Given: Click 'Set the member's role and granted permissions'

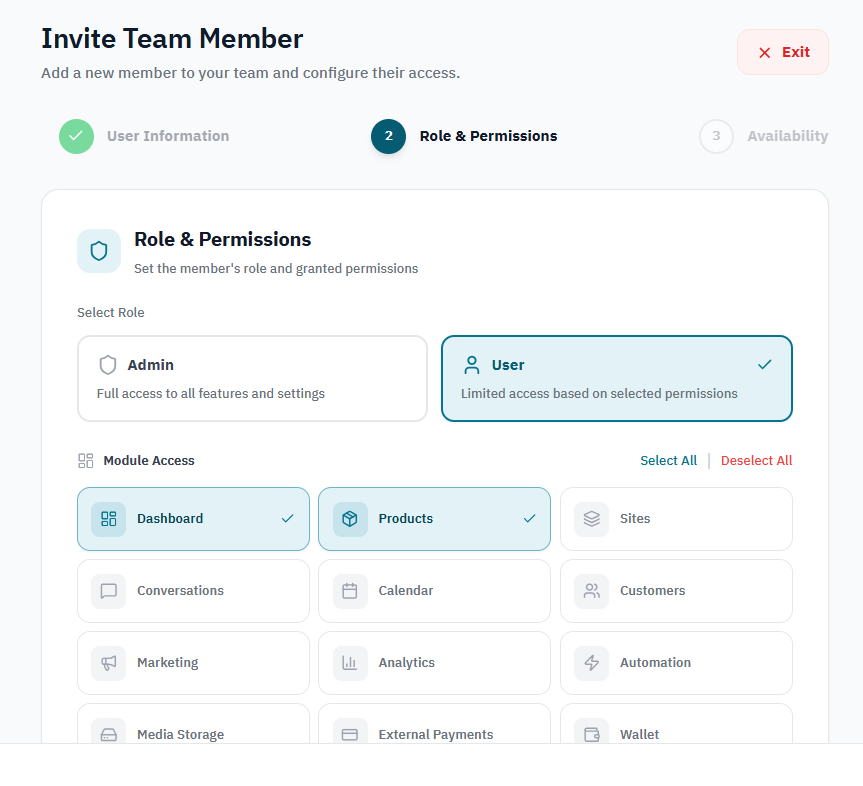Looking at the screenshot, I should 276,269.
